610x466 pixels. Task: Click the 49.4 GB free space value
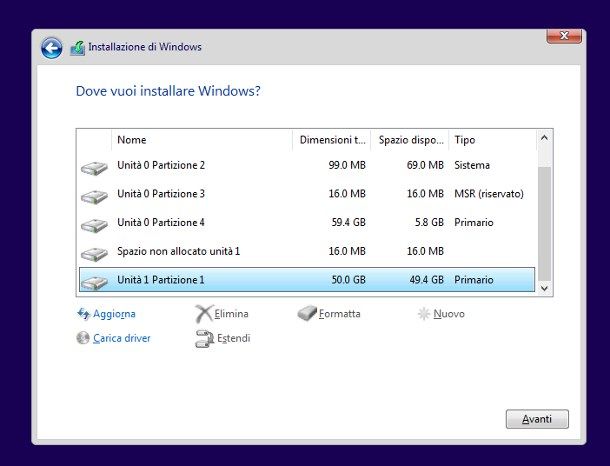pos(427,280)
